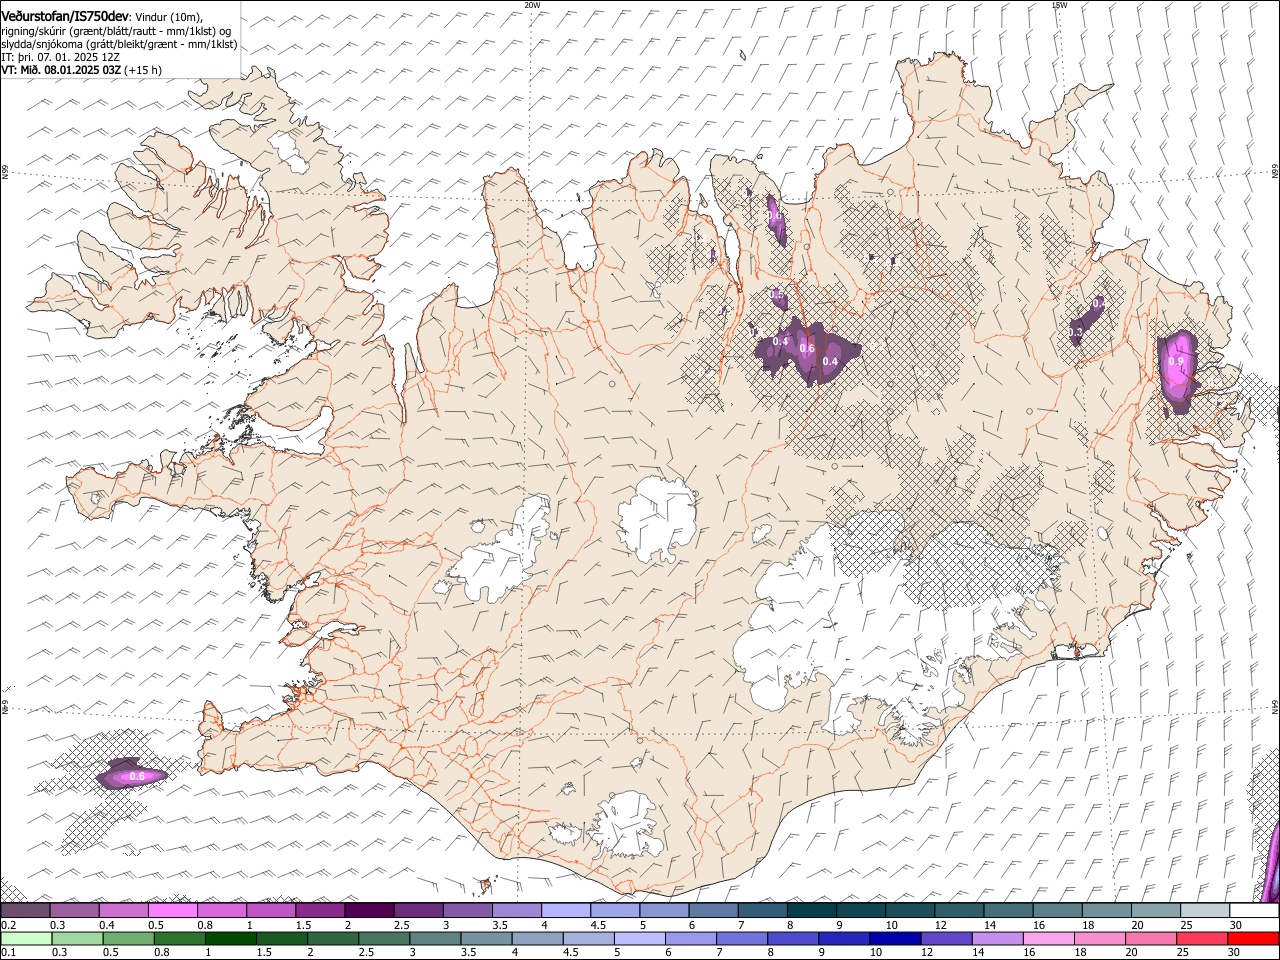
Task: Pick the deep blue swatch labelled 10 in lower legend
Action: [895, 939]
